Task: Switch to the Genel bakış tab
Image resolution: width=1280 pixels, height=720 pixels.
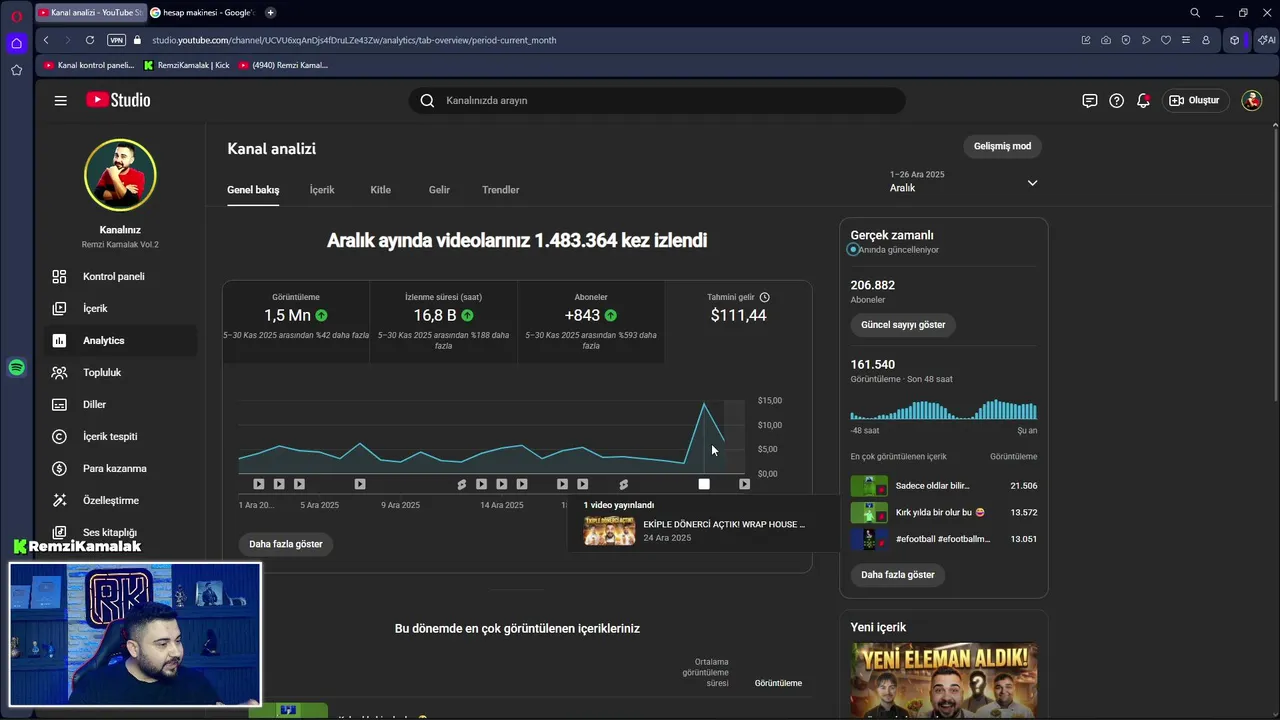Action: coord(253,190)
